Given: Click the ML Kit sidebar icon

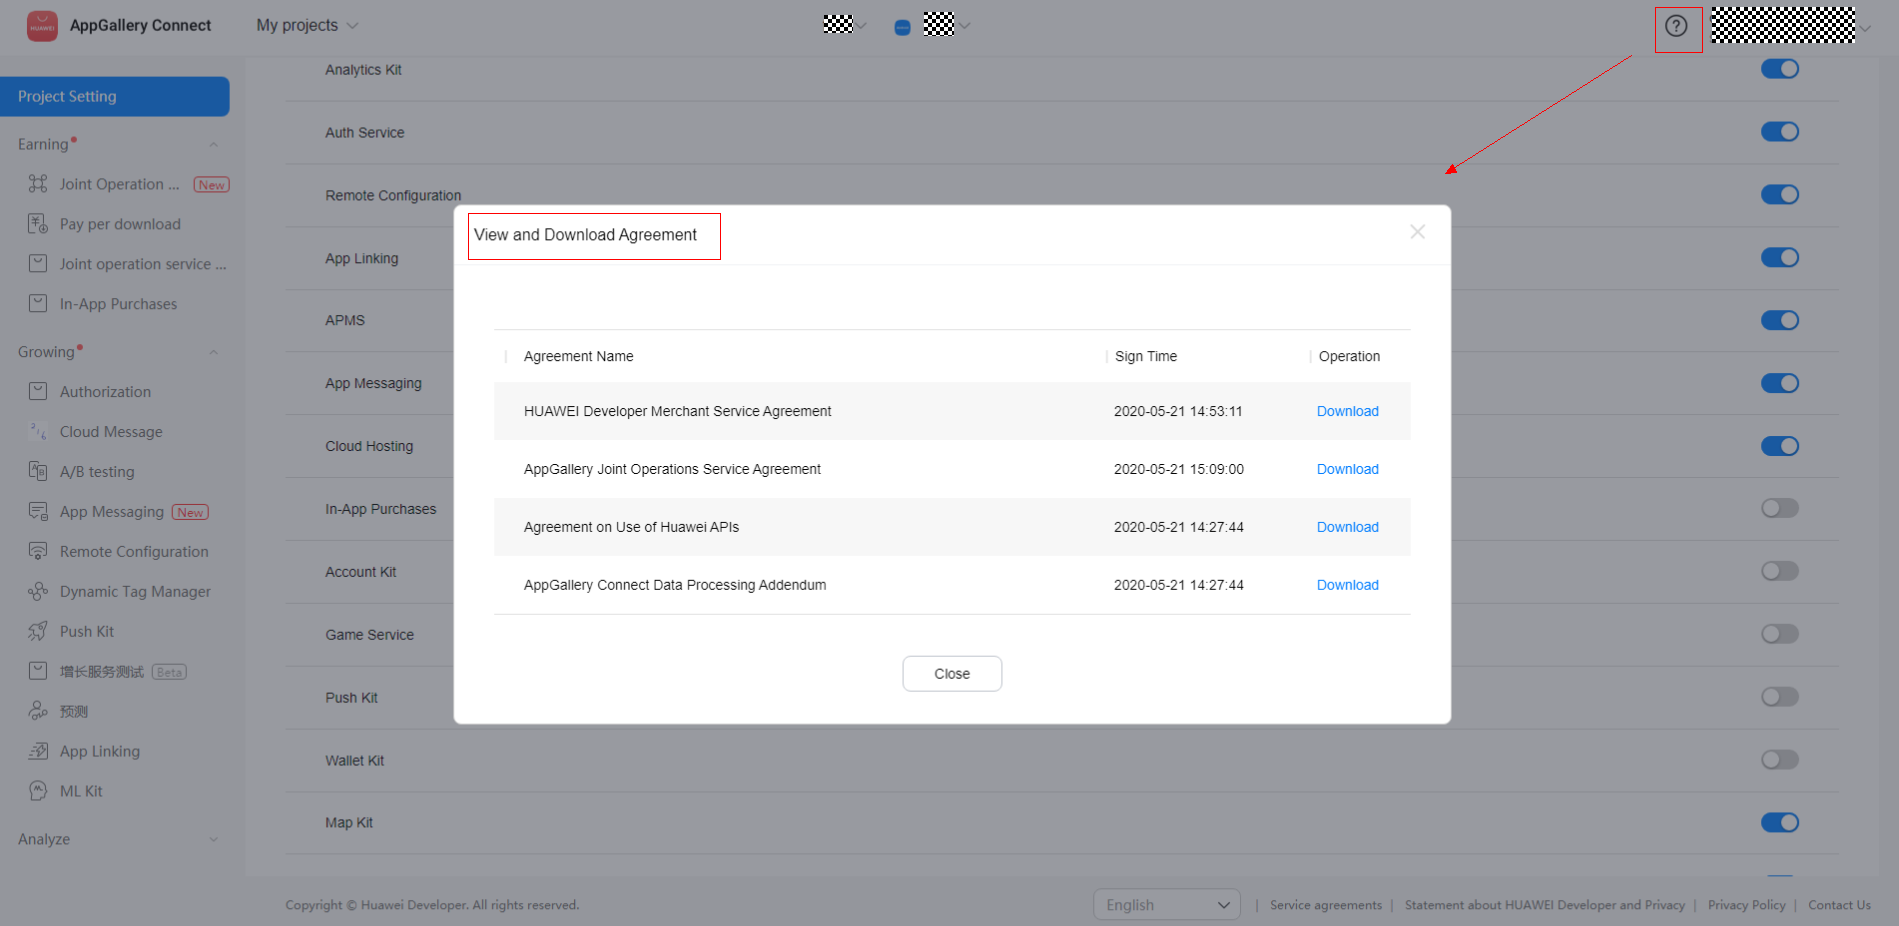Looking at the screenshot, I should coord(38,792).
